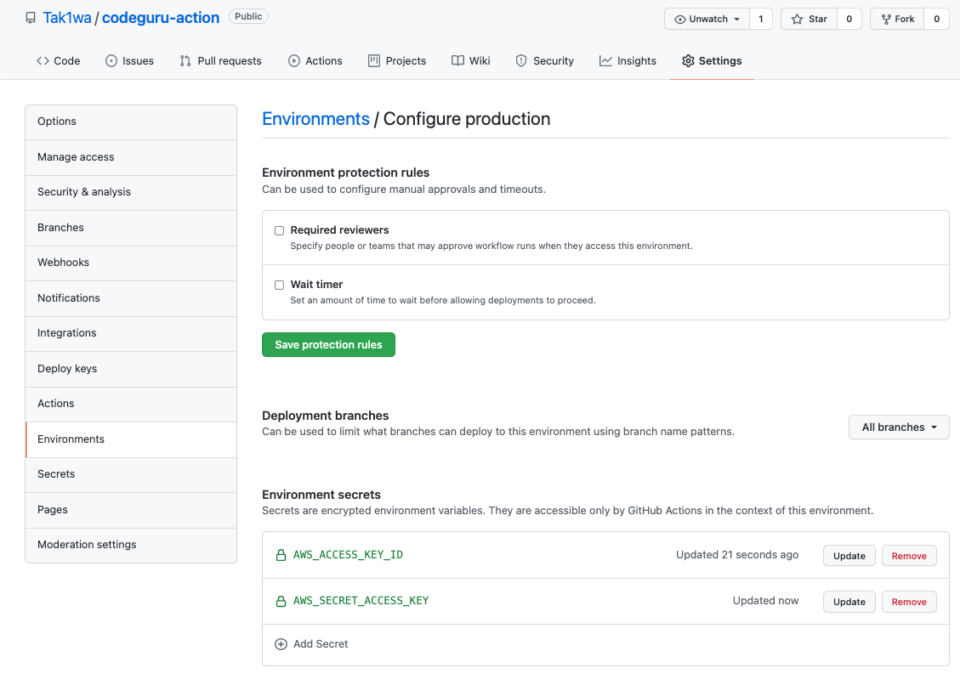This screenshot has height=685, width=960.
Task: Click the Security shield icon
Action: pyautogui.click(x=521, y=60)
